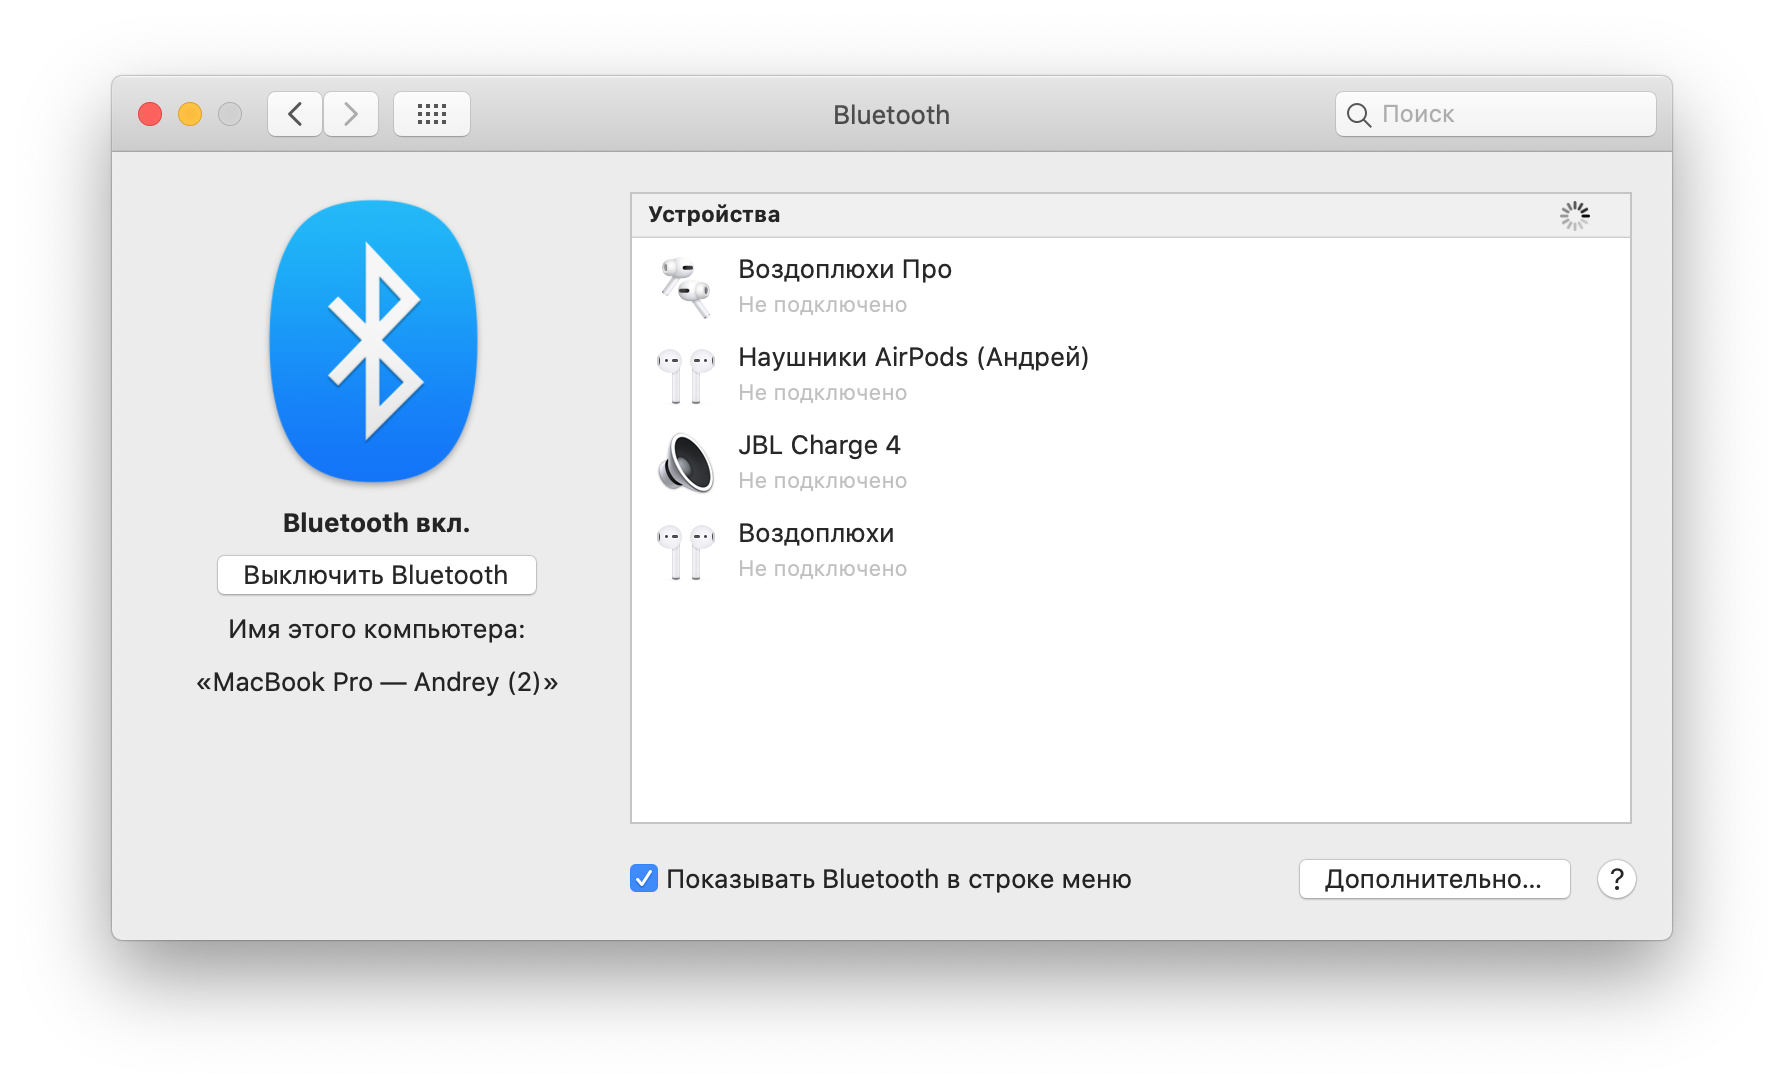Select the AirPods icon beside Воздоплюхи

685,551
